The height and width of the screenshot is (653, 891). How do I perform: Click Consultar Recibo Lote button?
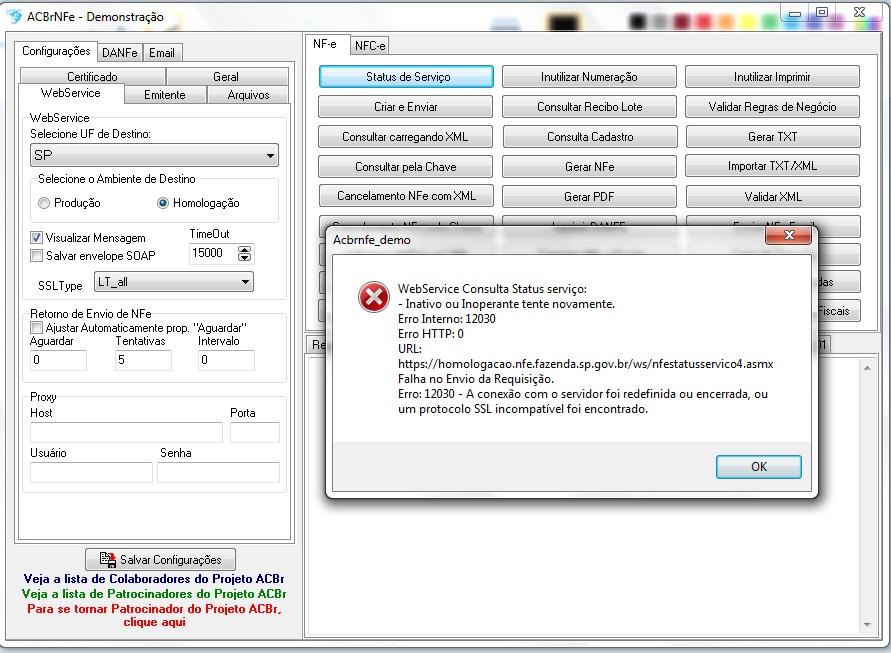point(589,107)
